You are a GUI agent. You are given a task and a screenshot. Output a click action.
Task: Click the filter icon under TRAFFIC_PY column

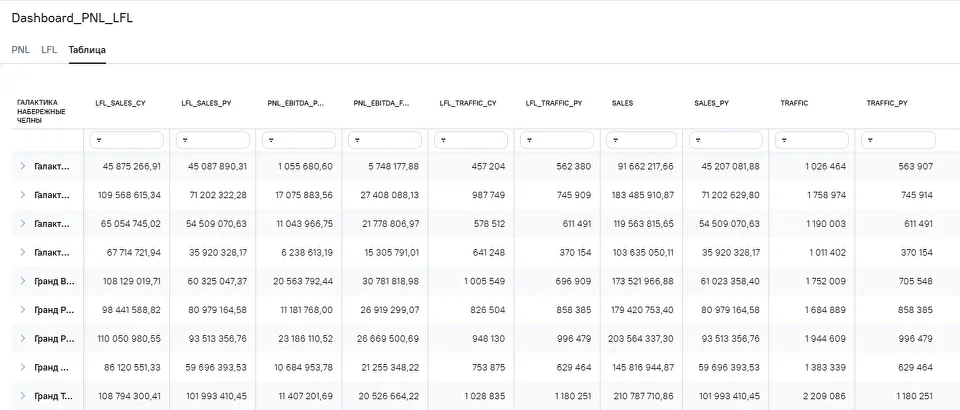(871, 141)
